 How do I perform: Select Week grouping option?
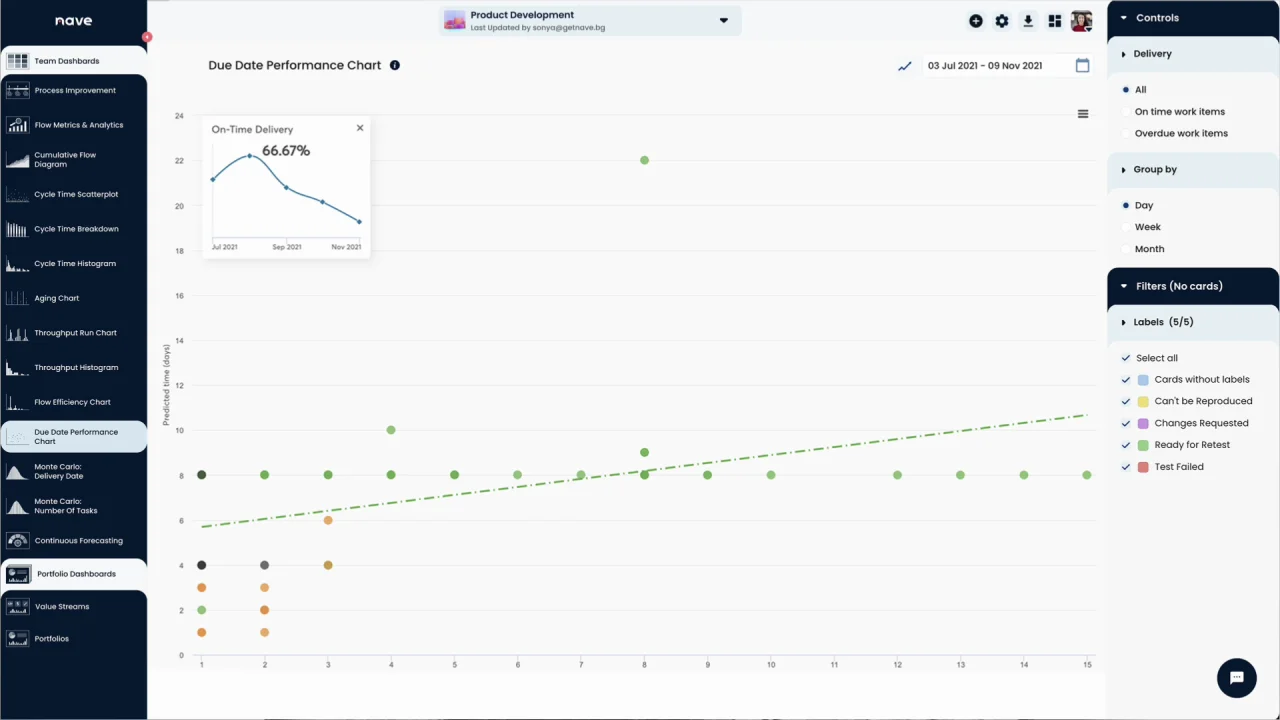click(x=1147, y=227)
